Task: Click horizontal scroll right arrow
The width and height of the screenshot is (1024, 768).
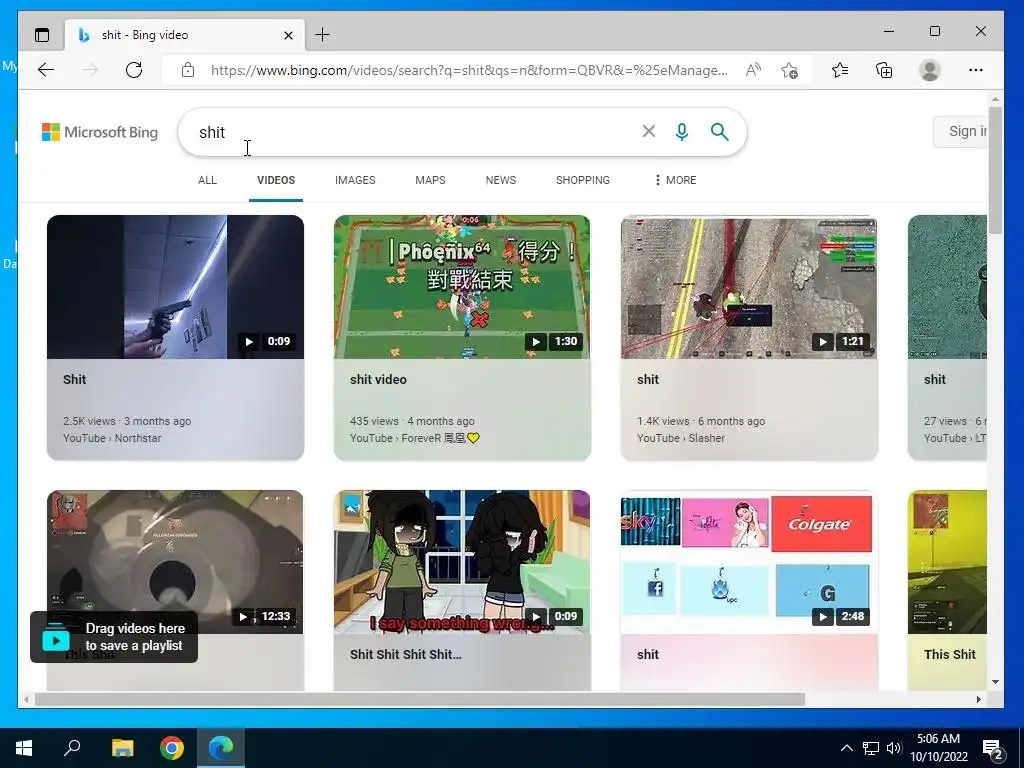Action: [978, 699]
